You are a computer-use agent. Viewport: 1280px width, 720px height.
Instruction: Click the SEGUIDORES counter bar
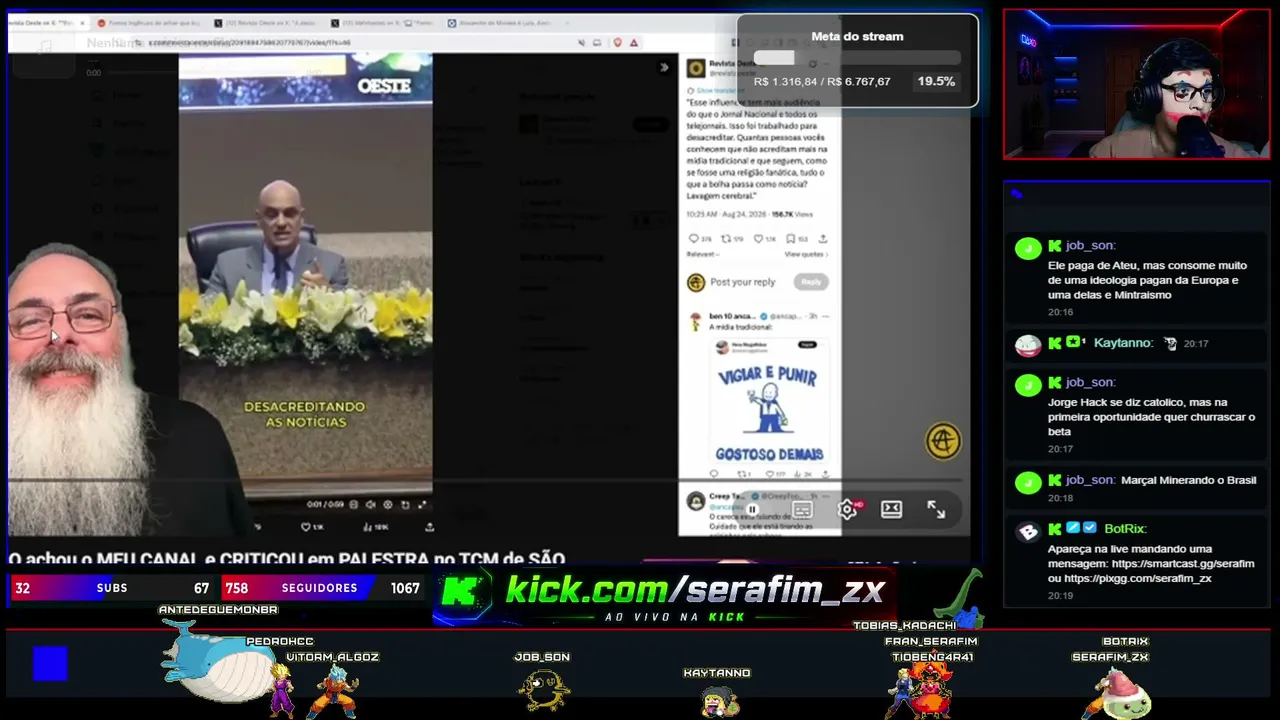[x=322, y=588]
